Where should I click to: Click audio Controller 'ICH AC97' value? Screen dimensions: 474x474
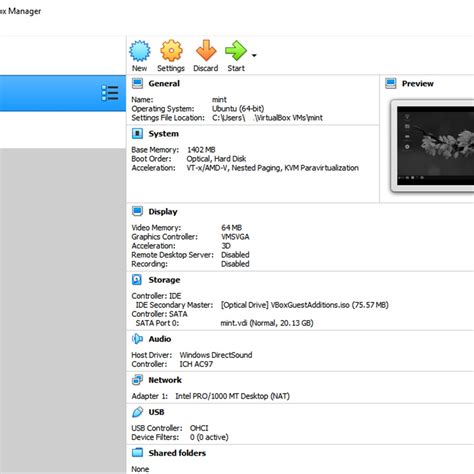(x=196, y=364)
